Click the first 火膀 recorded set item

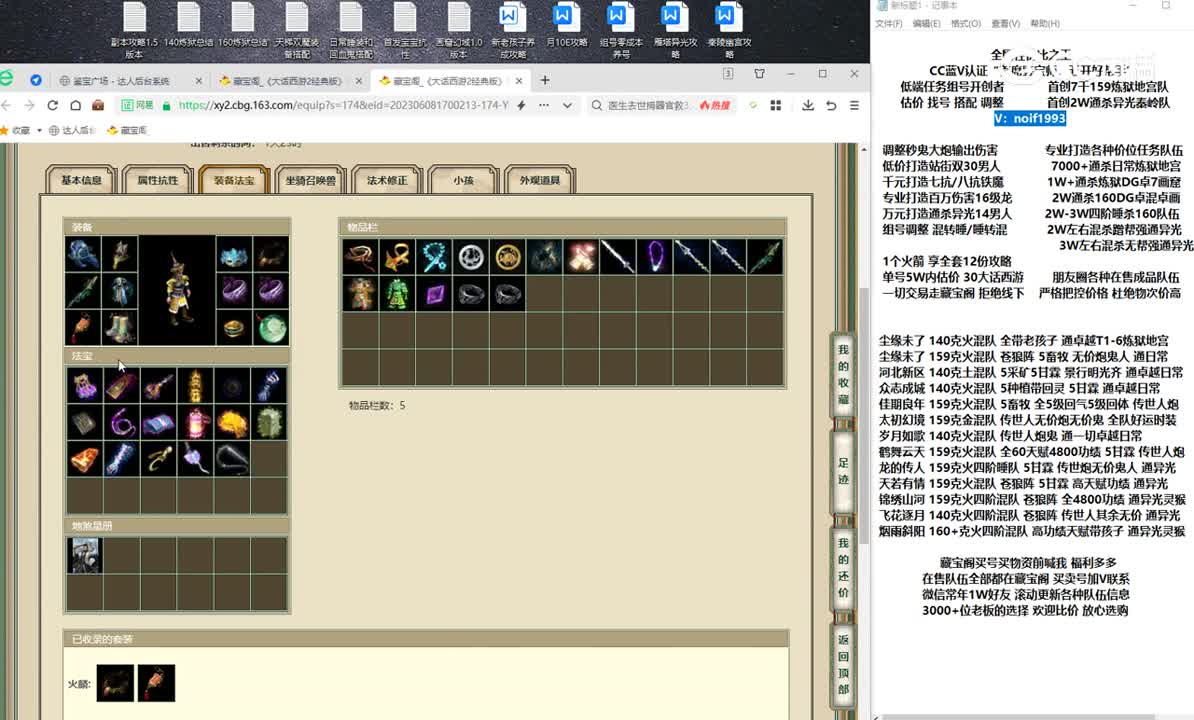pyautogui.click(x=115, y=683)
